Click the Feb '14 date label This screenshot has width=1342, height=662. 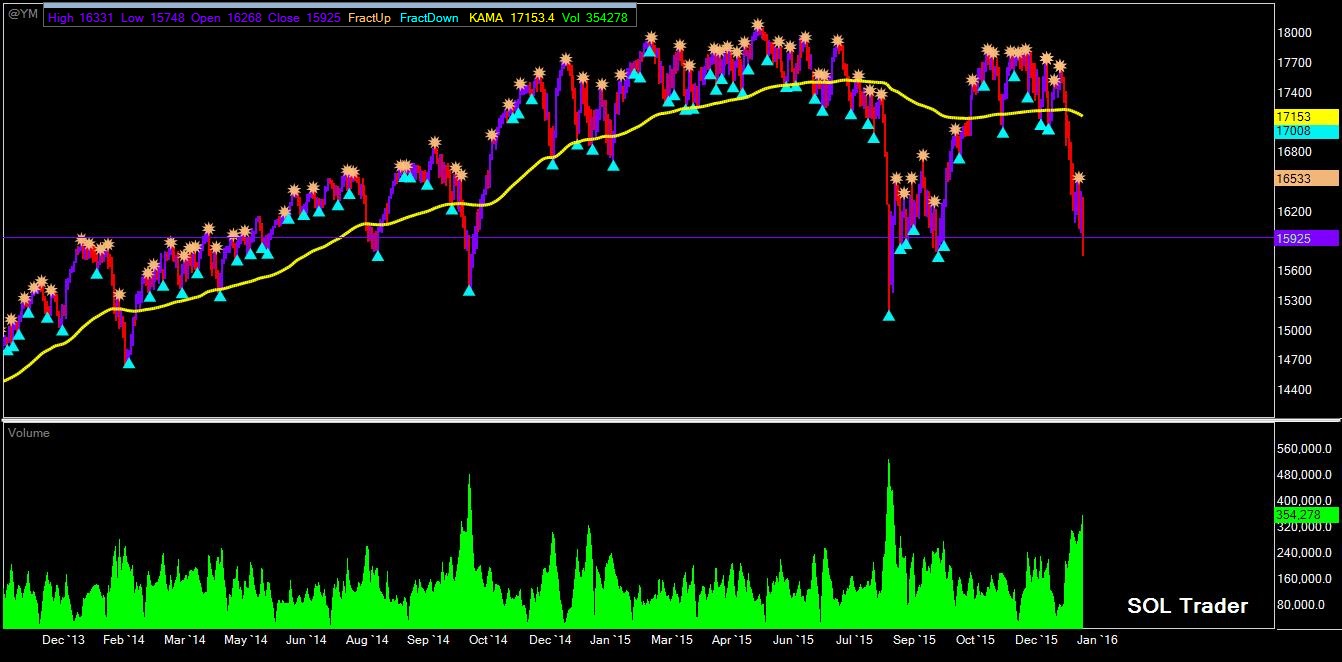tap(124, 640)
